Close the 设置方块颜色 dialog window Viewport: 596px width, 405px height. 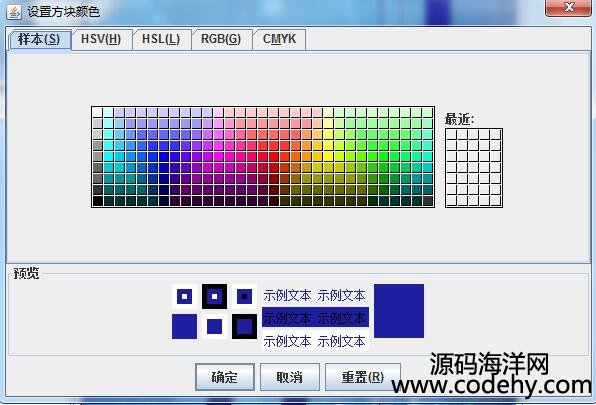click(x=569, y=8)
